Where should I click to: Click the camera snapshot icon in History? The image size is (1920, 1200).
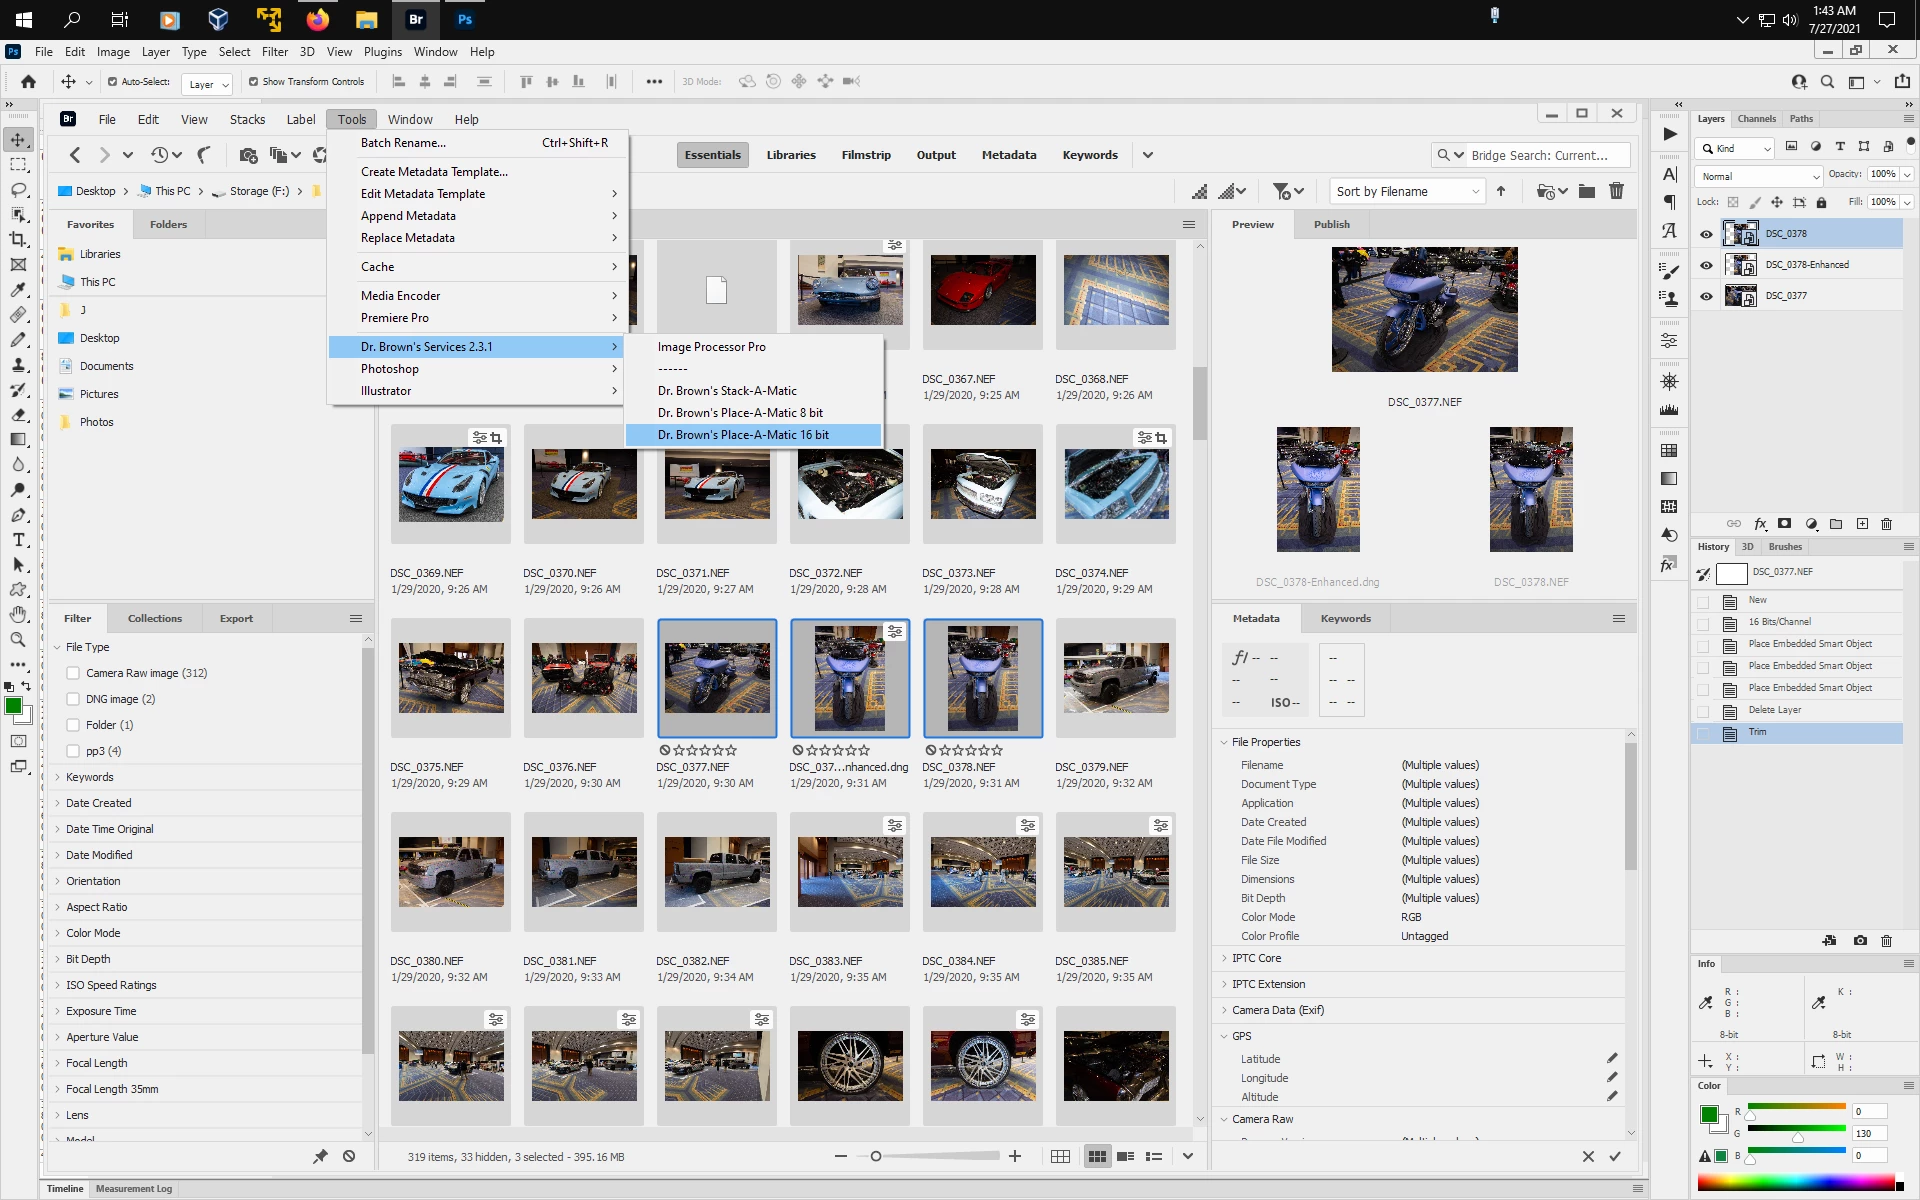tap(1859, 940)
